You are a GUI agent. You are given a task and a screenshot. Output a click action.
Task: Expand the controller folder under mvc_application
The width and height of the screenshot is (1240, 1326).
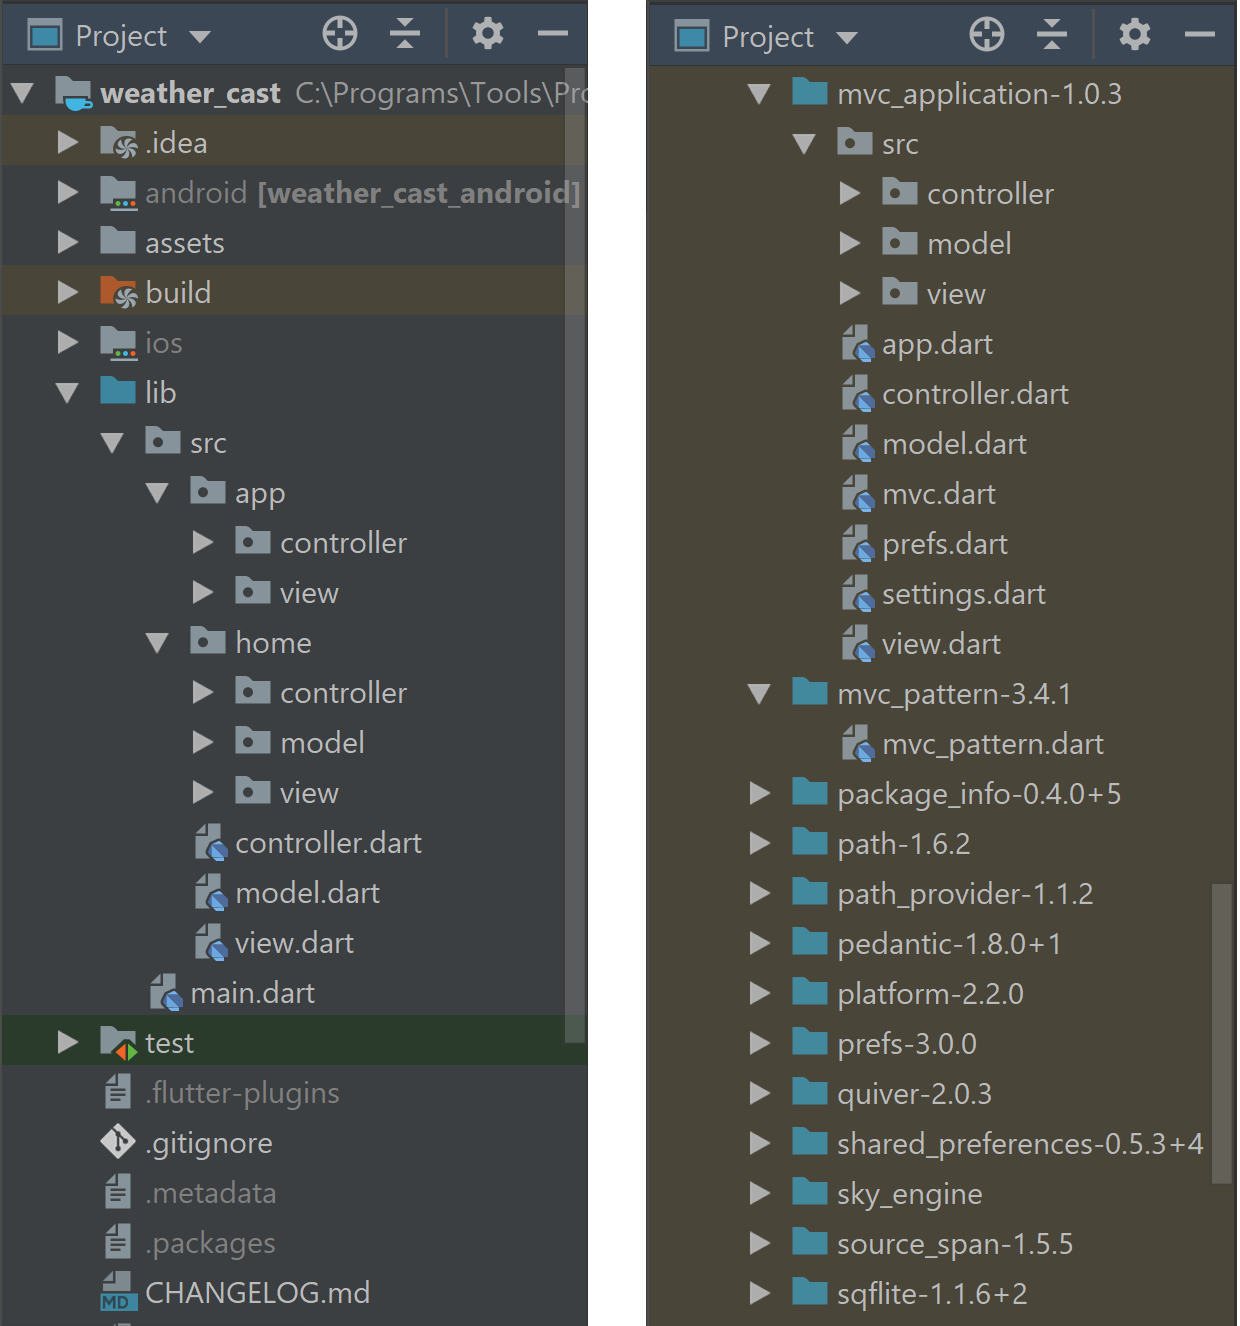pyautogui.click(x=851, y=193)
